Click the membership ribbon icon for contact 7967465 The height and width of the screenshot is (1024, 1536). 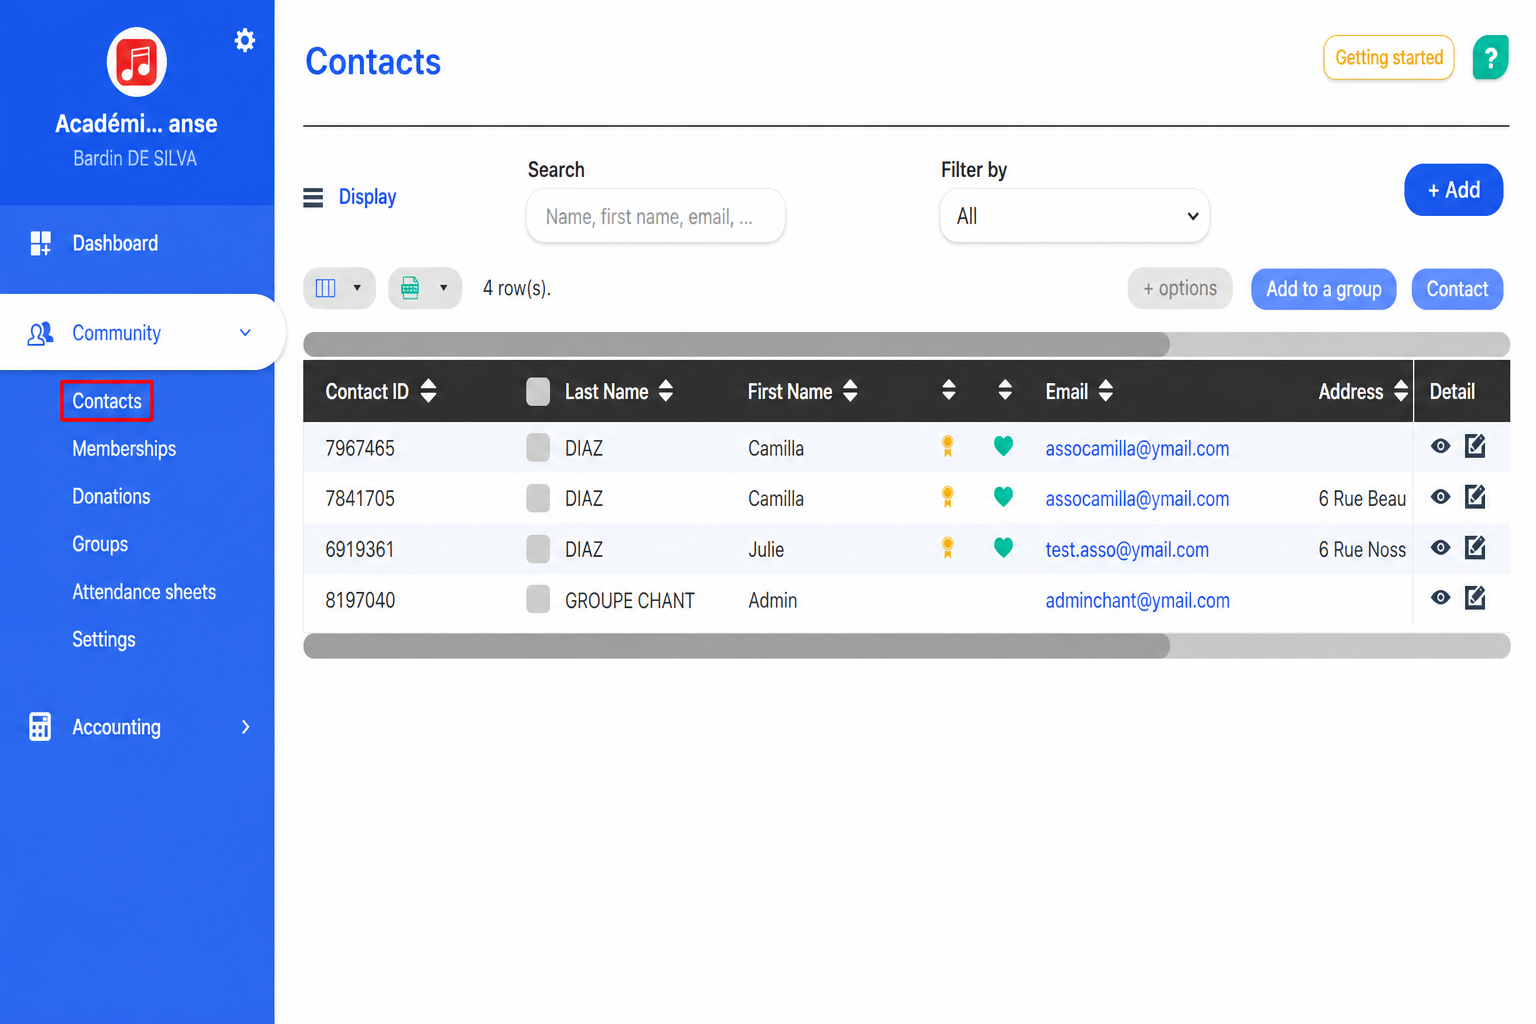[947, 446]
